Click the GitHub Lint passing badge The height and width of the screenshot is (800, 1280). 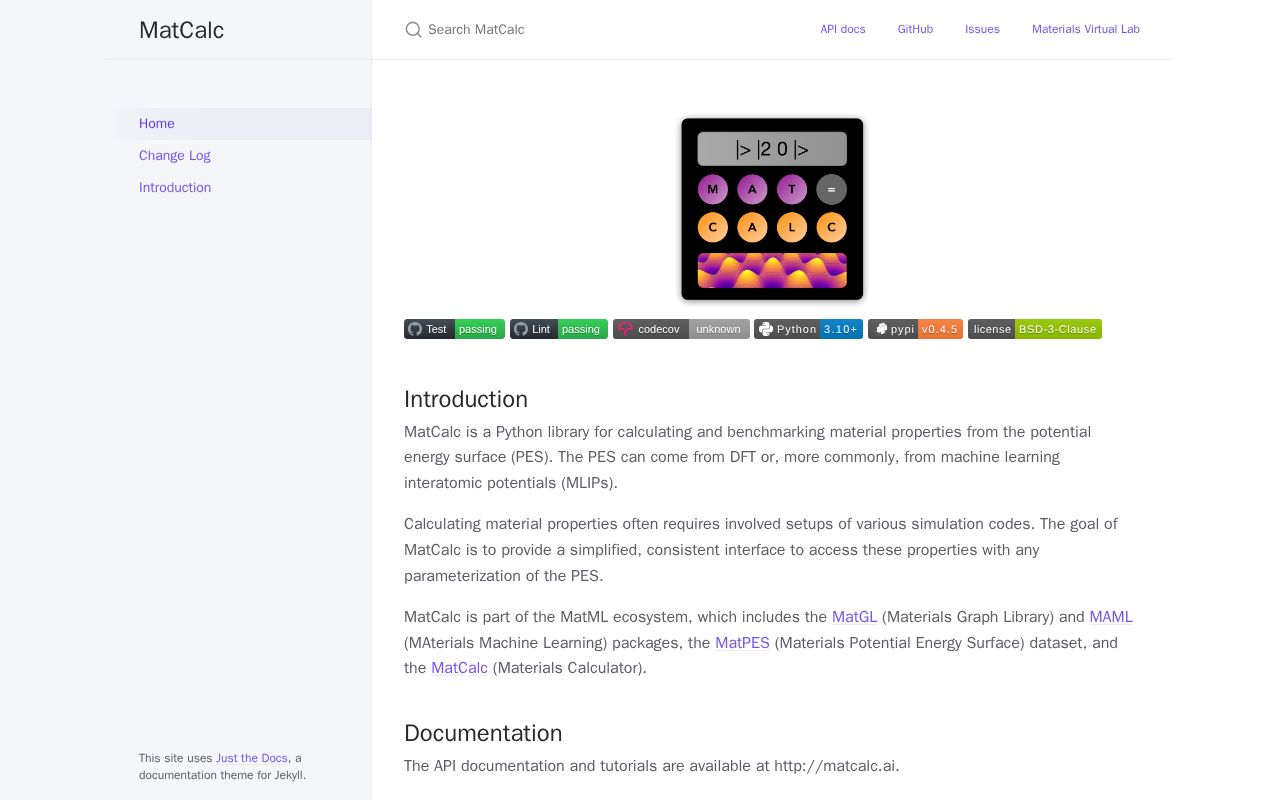click(x=559, y=329)
